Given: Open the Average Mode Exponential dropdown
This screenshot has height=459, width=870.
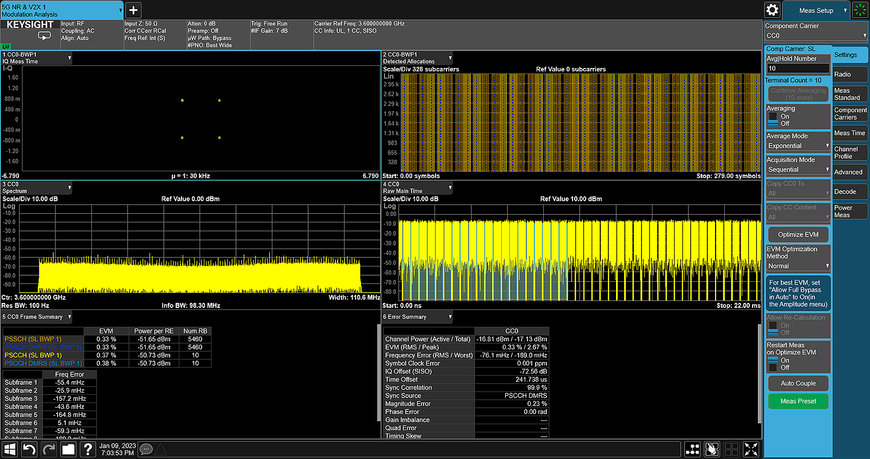Looking at the screenshot, I should pyautogui.click(x=798, y=145).
